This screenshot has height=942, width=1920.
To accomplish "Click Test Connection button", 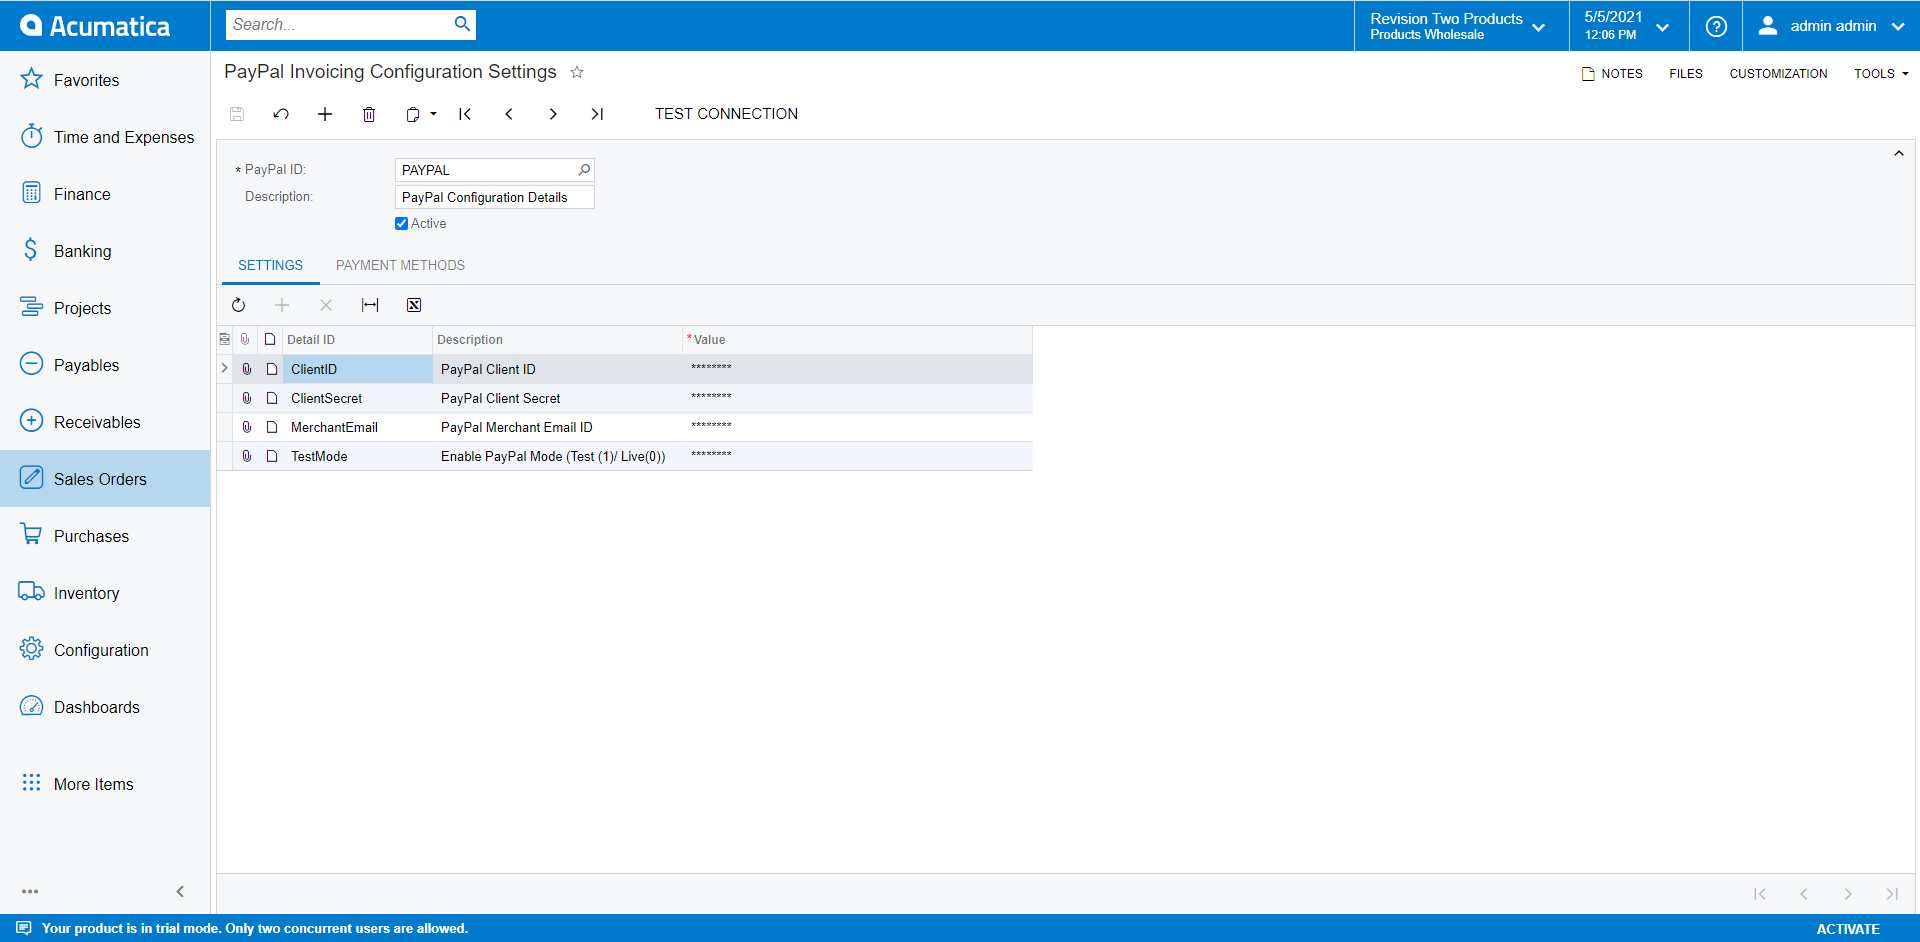I will (726, 114).
